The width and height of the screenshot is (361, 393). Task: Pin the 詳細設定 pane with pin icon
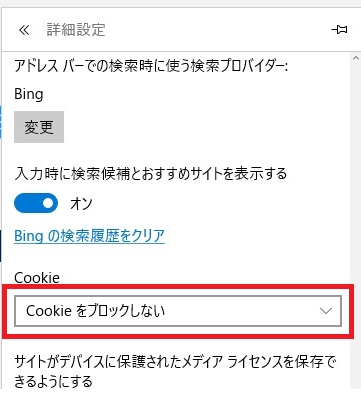339,30
